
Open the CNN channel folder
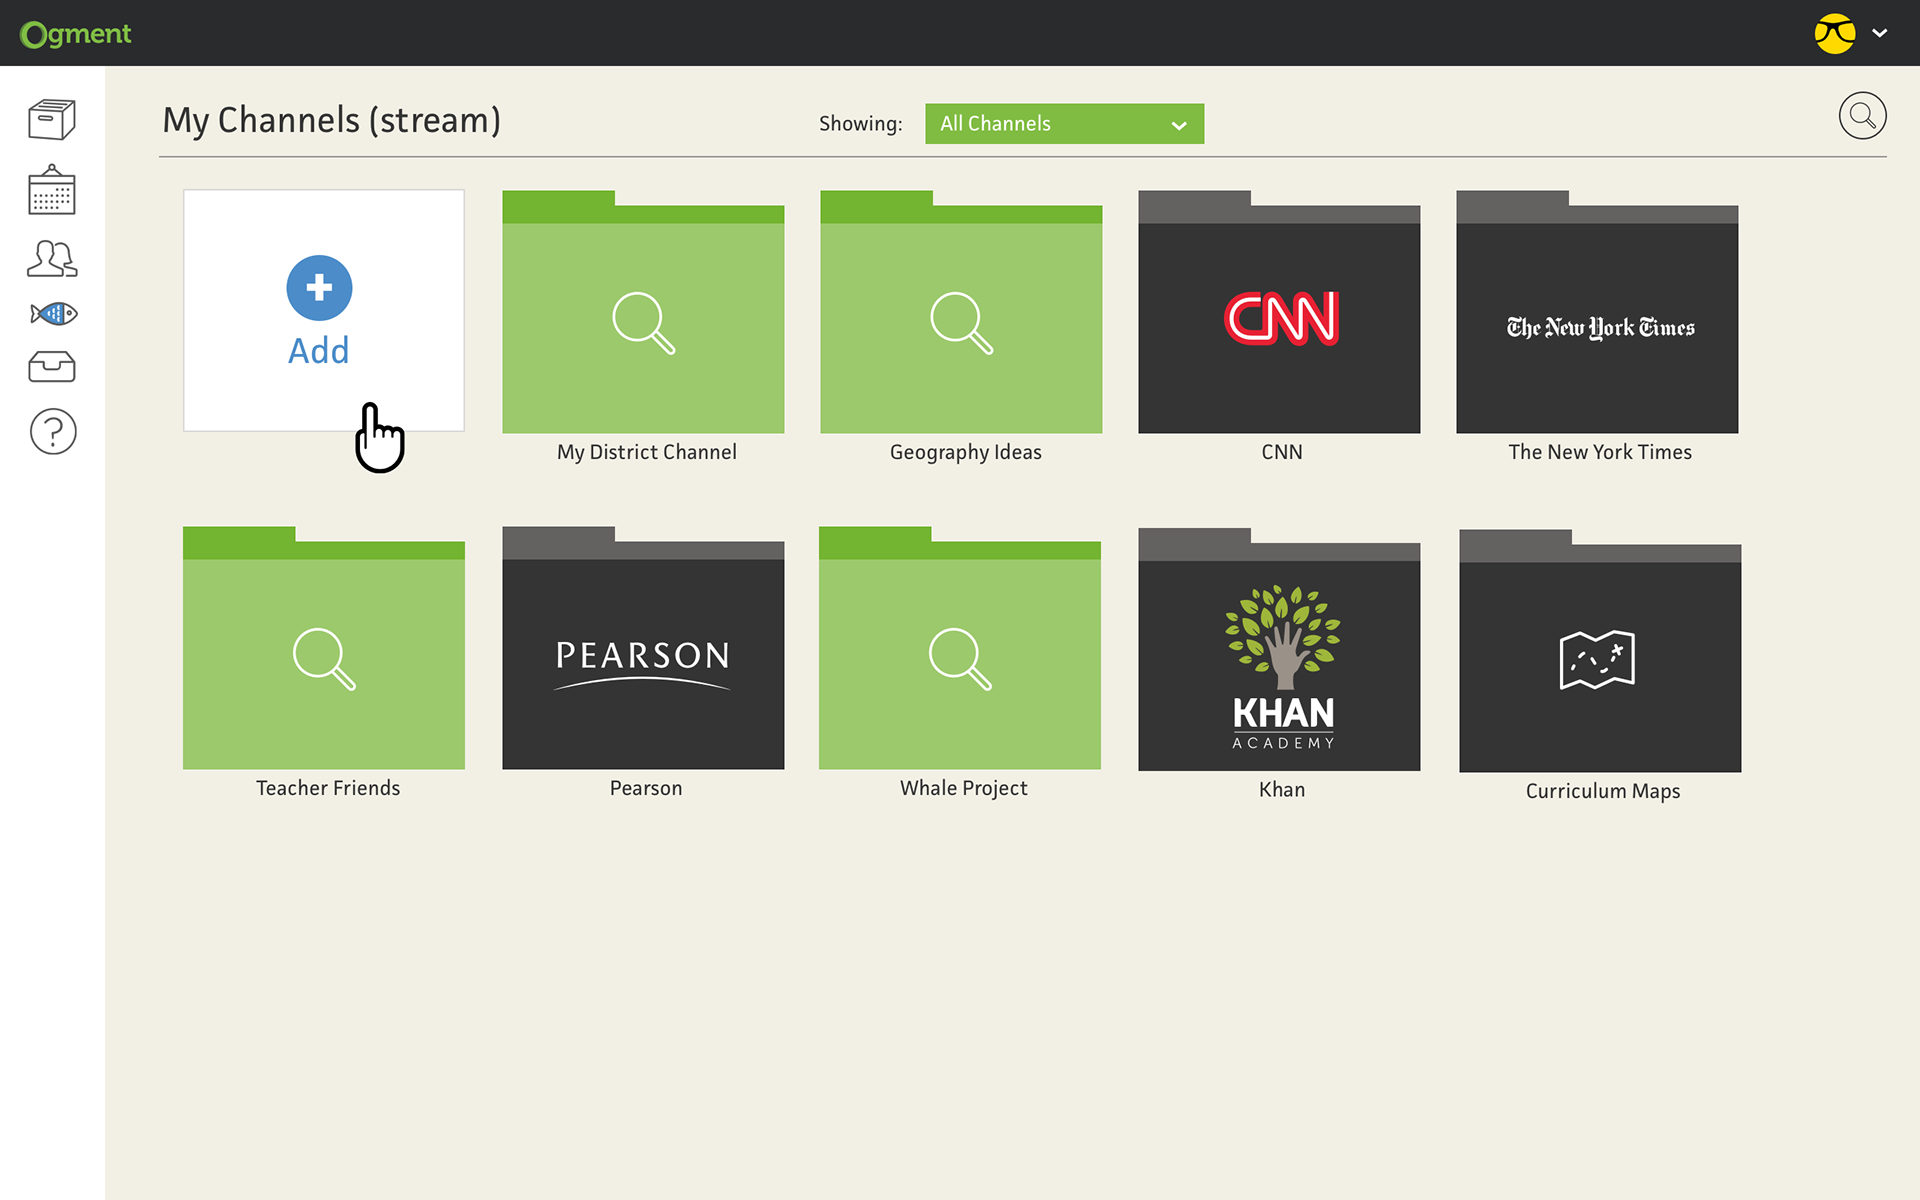pos(1279,312)
